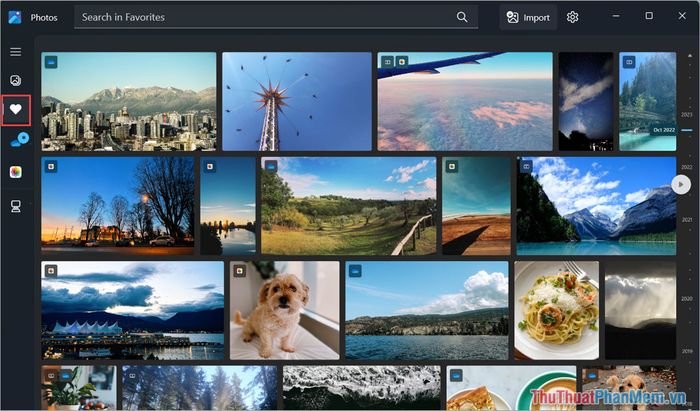Viewport: 700px width, 411px height.
Task: Open All Photos in the sidebar
Action: point(16,80)
